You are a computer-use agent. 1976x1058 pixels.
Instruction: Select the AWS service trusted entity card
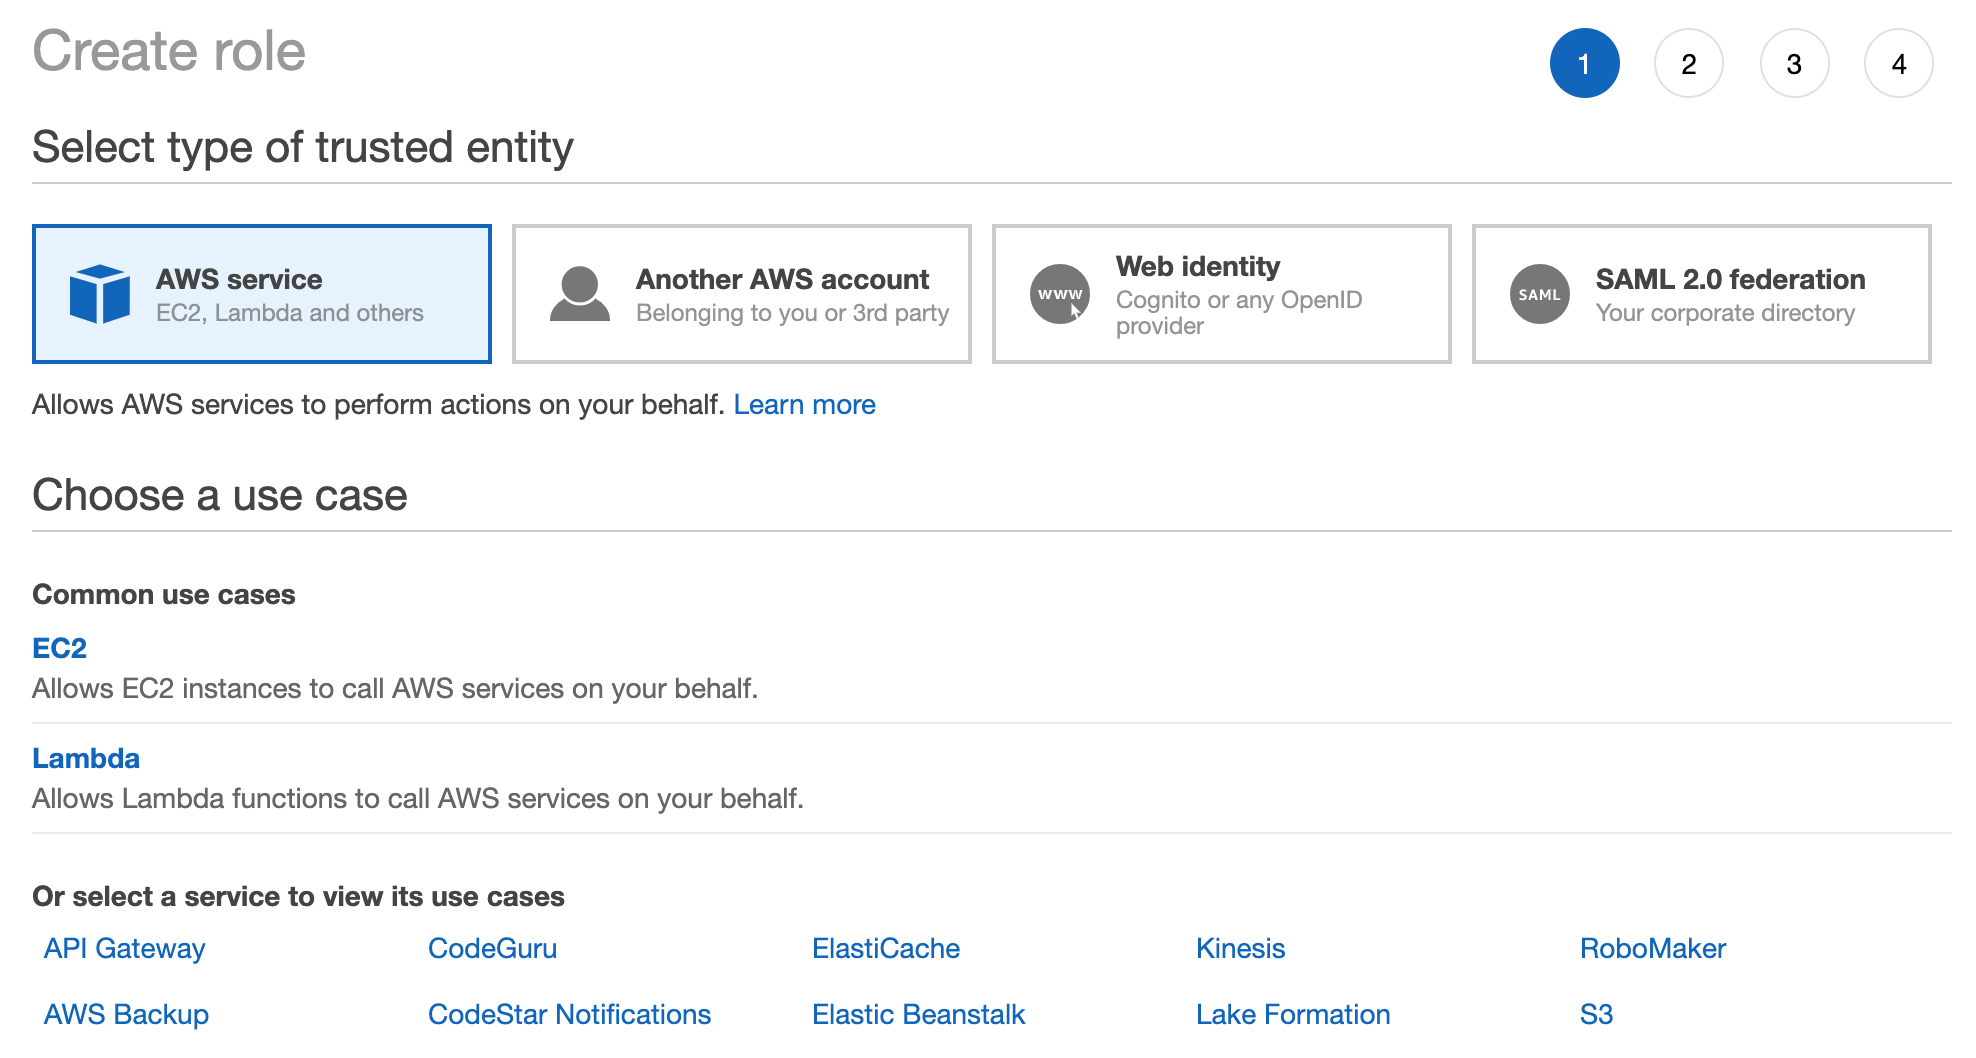click(x=262, y=294)
